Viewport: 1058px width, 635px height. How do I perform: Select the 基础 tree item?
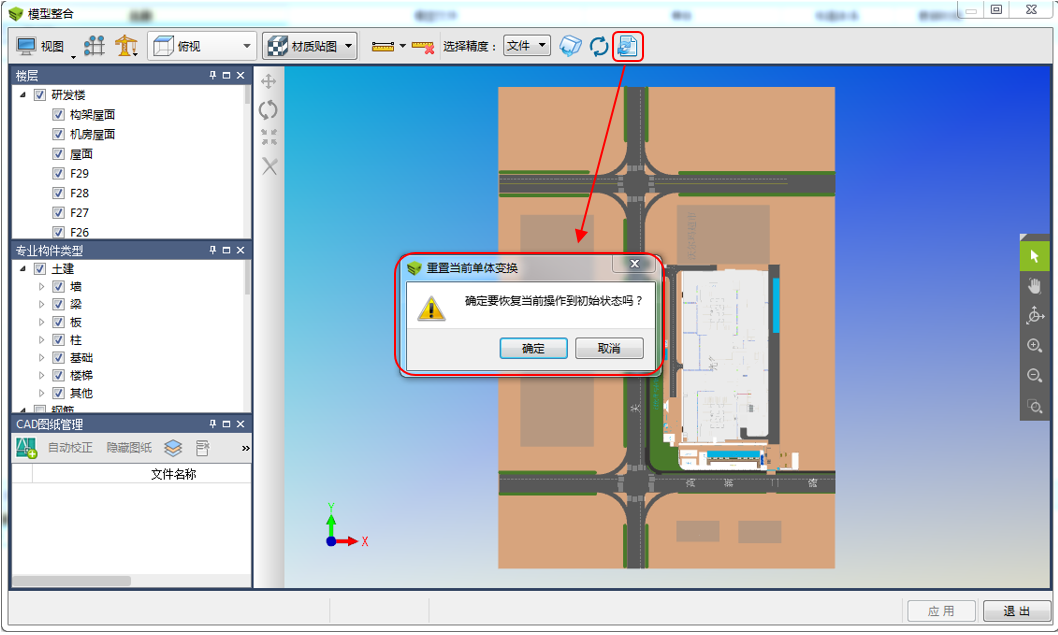81,358
